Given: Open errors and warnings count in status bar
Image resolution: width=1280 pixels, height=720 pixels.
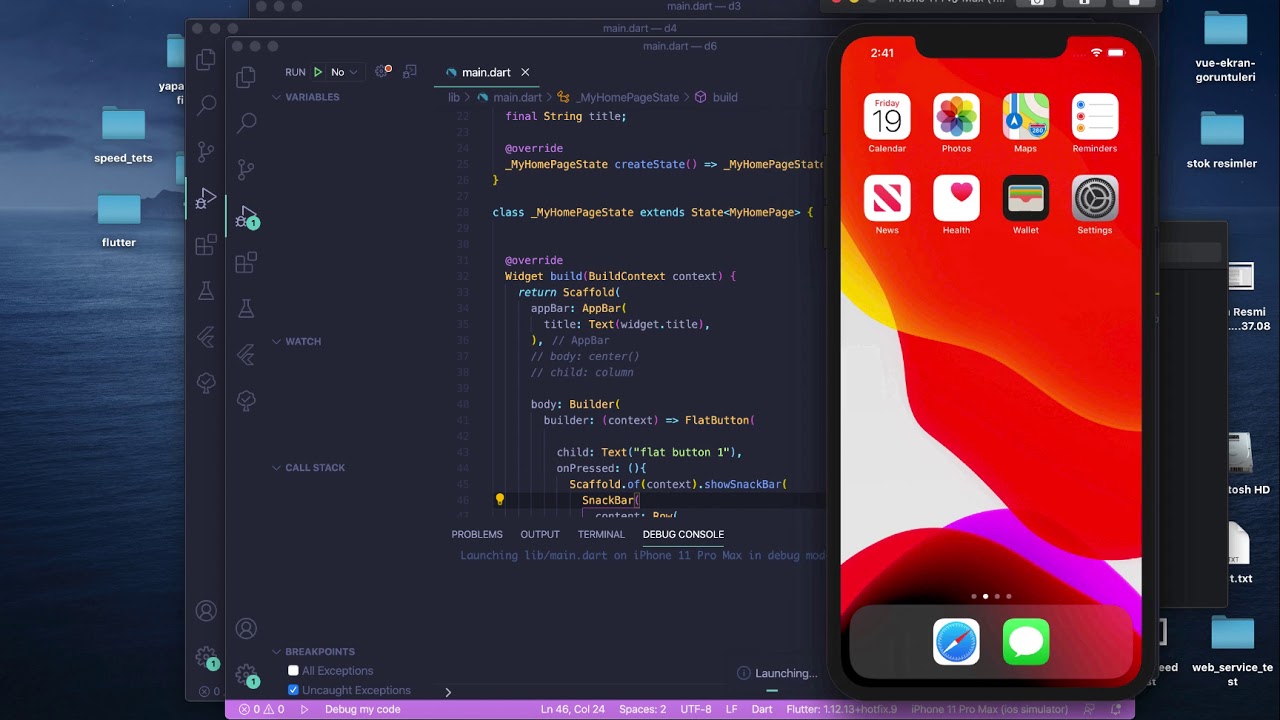Looking at the screenshot, I should 260,709.
